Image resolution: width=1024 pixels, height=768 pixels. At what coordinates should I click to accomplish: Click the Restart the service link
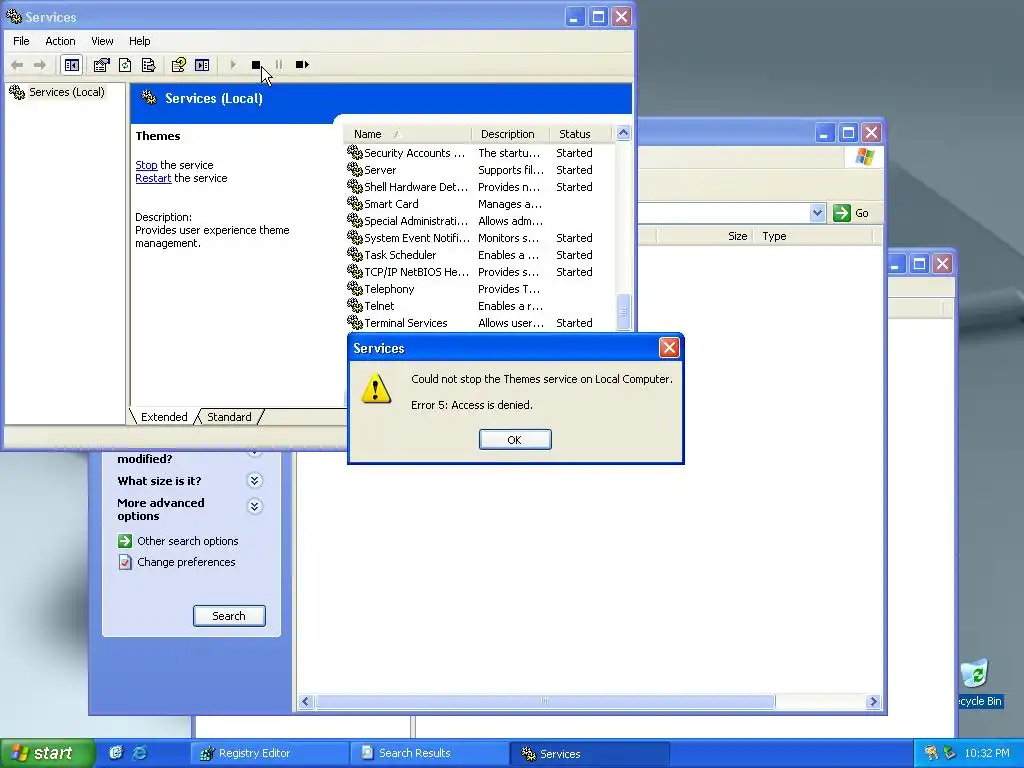pyautogui.click(x=153, y=178)
